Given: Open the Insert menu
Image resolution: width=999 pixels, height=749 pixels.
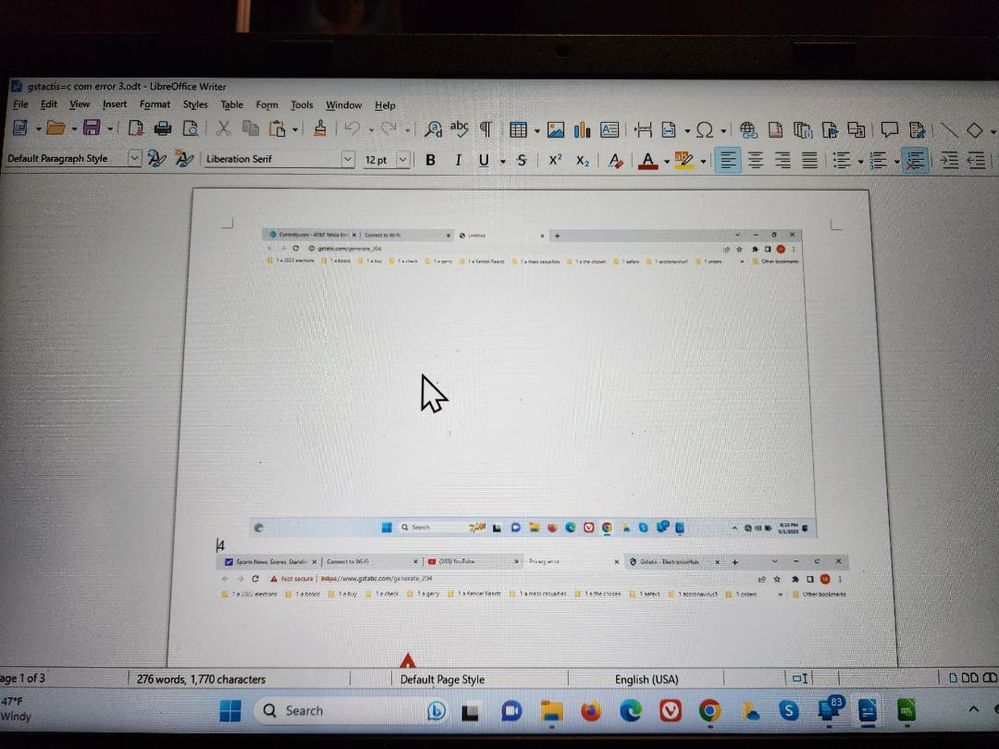Looking at the screenshot, I should (x=114, y=104).
